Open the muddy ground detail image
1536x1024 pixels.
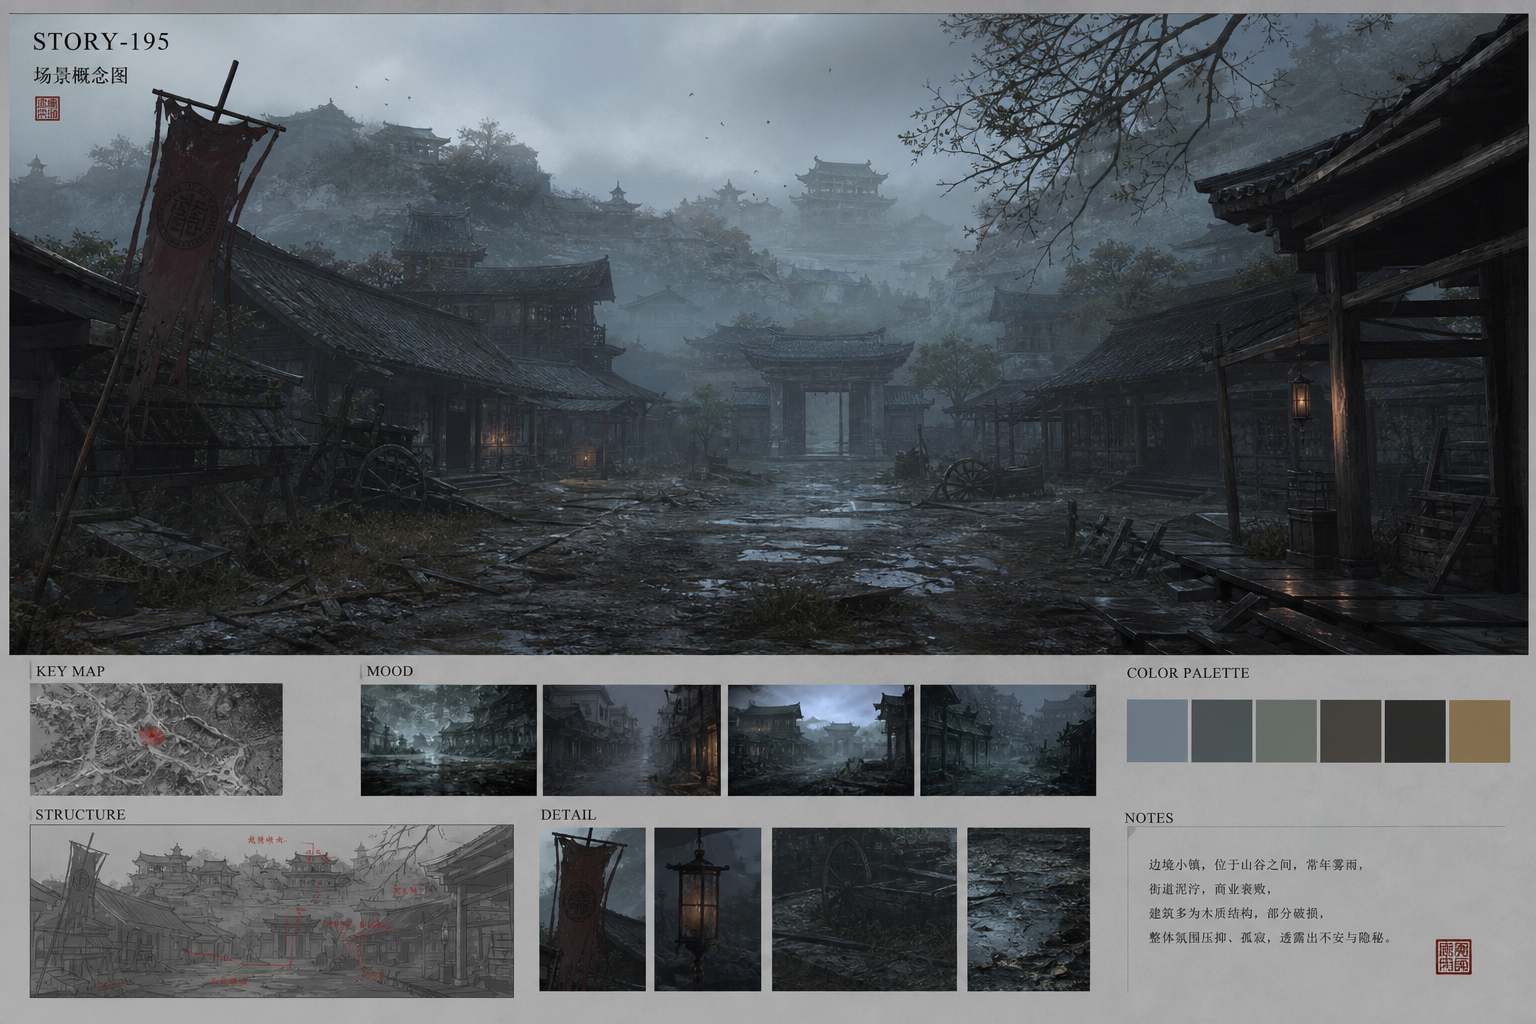click(x=1028, y=909)
